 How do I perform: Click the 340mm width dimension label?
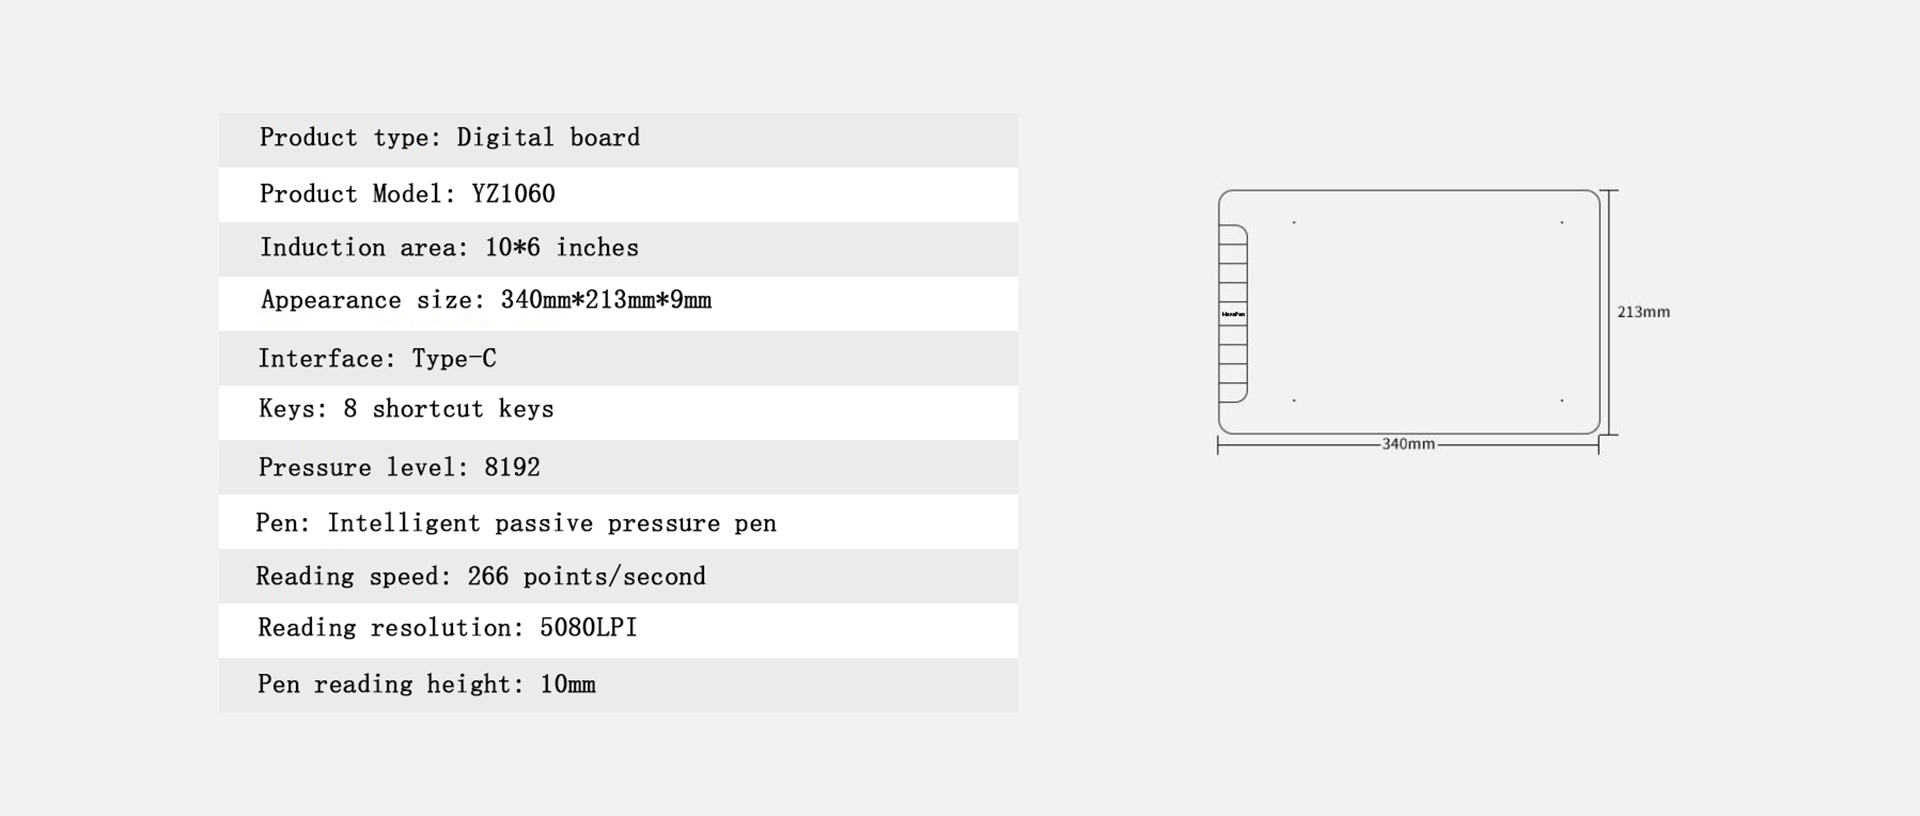pos(1408,444)
